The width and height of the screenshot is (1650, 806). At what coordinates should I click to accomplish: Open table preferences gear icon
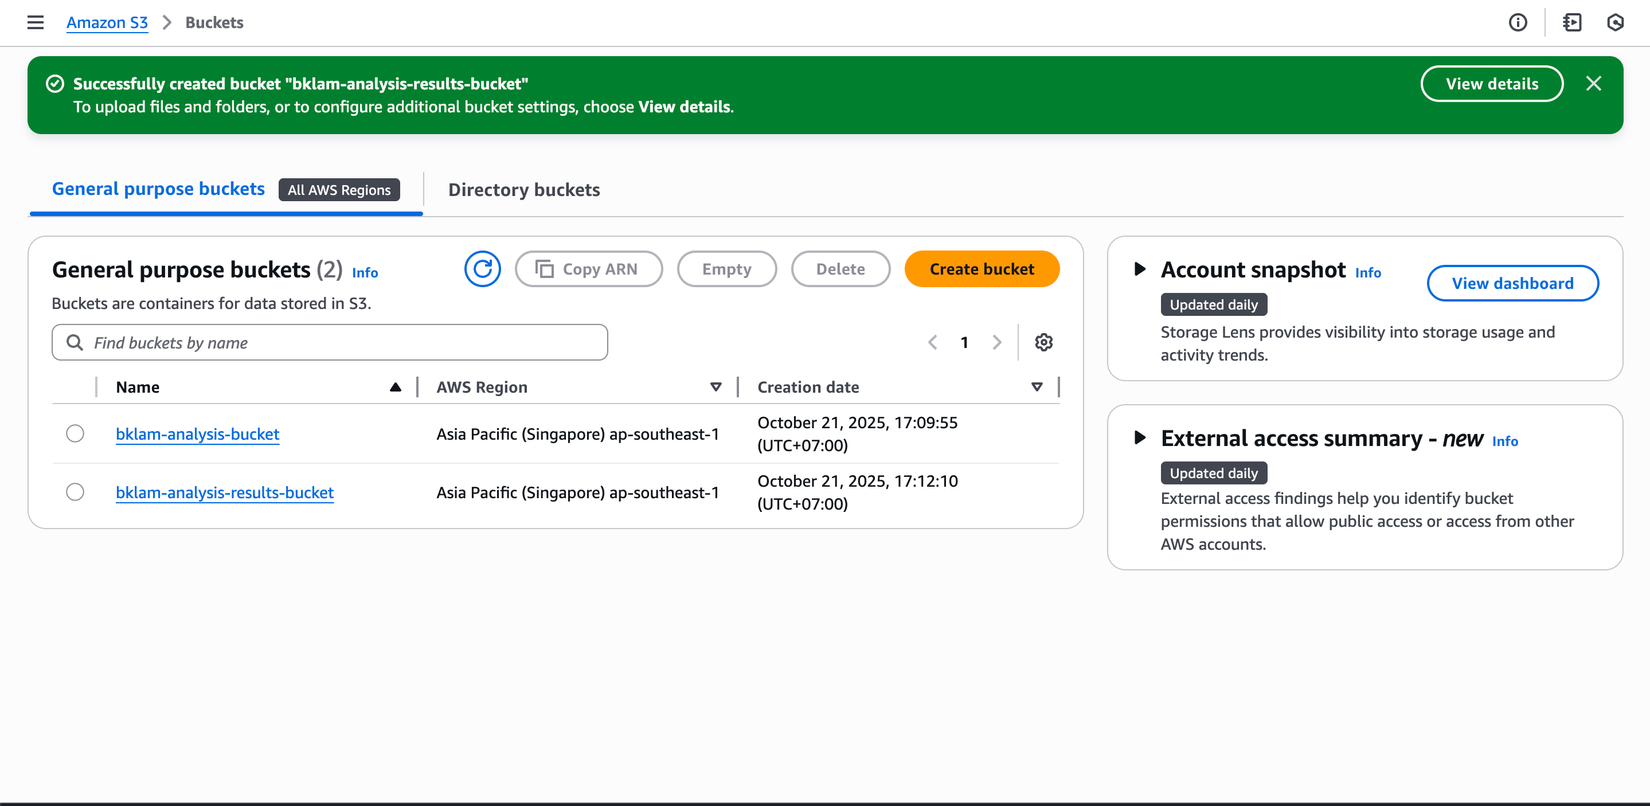1044,342
